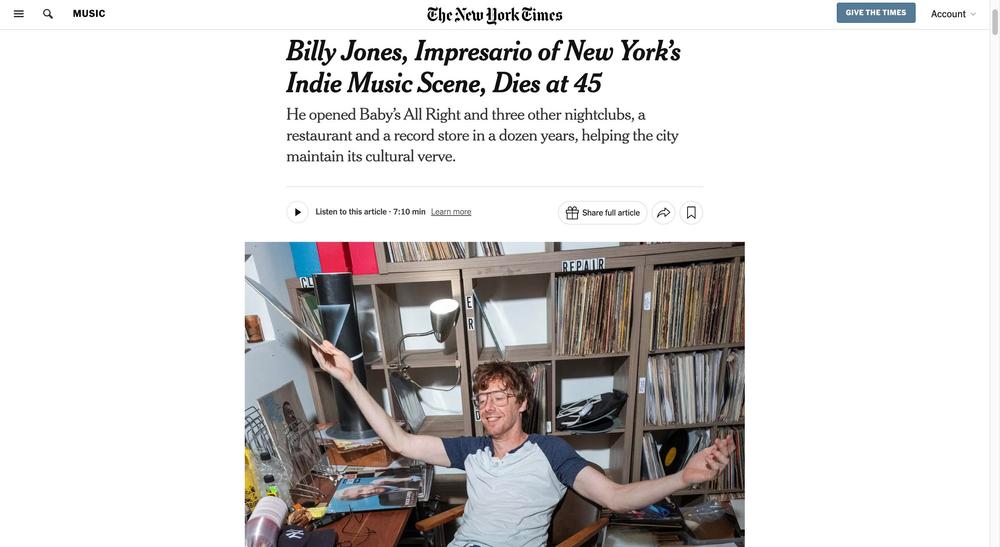Expand the Account dropdown
Screen dimensions: 1000x547
coord(953,14)
